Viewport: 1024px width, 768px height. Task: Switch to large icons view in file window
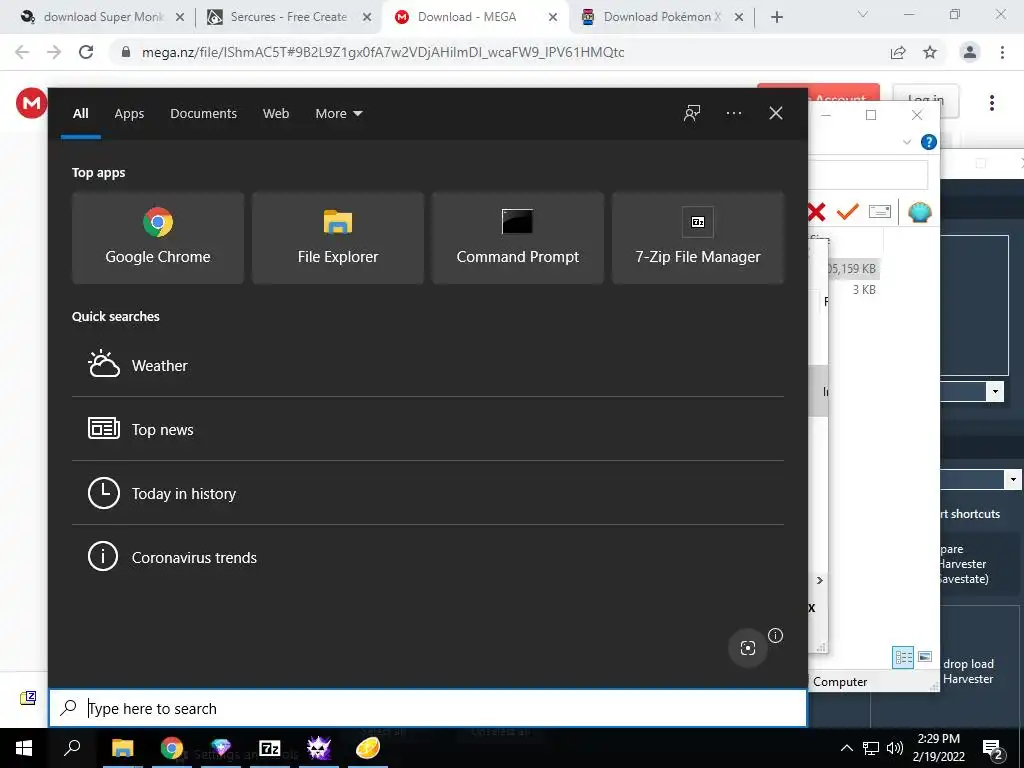[x=925, y=656]
